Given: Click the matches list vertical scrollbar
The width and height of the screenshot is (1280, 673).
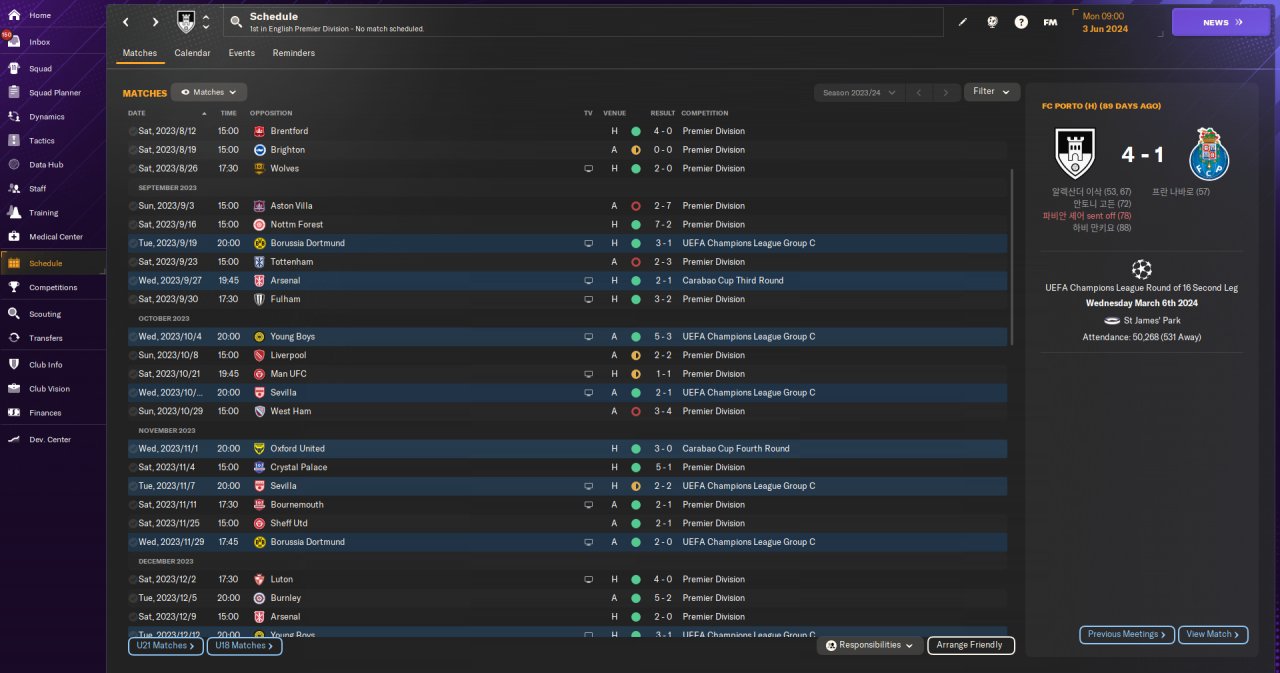Looking at the screenshot, I should pos(1013,257).
